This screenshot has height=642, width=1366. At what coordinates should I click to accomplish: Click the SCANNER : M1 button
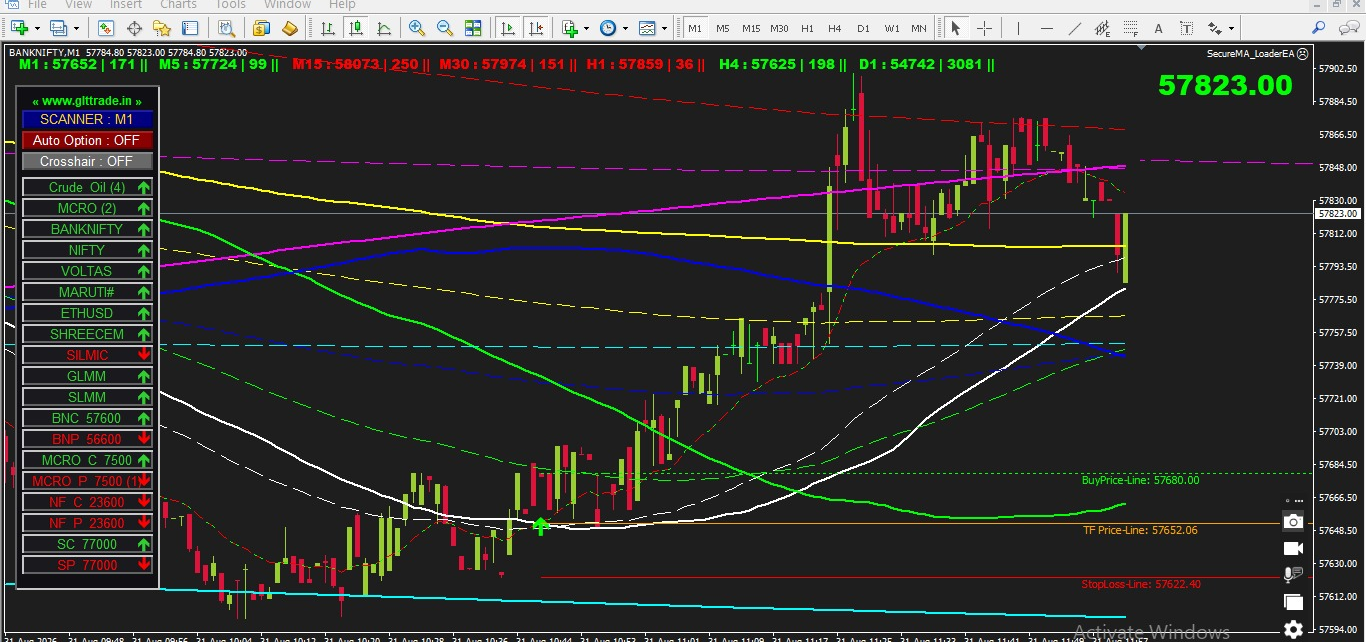pos(87,119)
